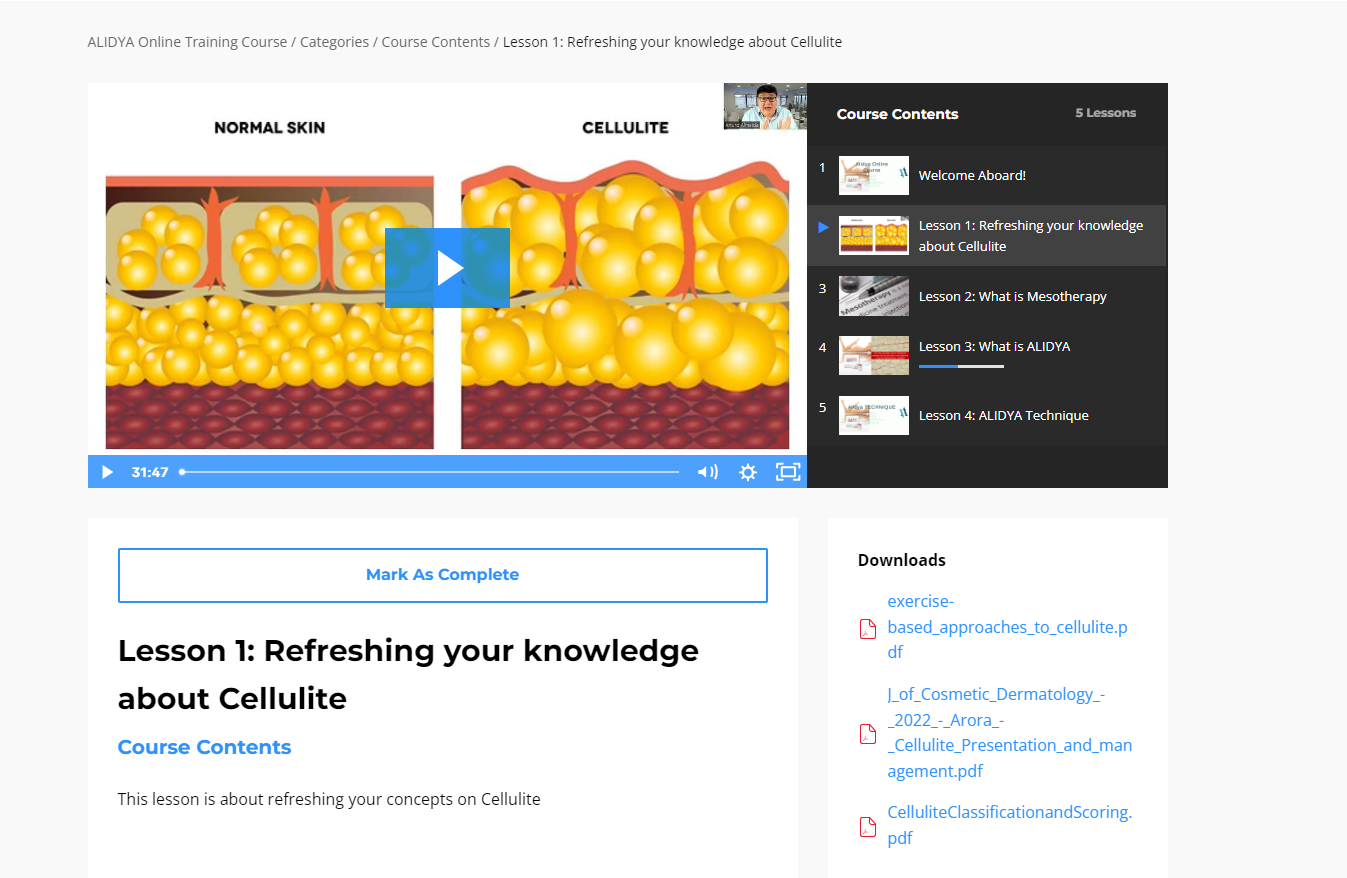Click the Lesson 4 ALIDYA Technique thumbnail
The image size is (1347, 878).
[874, 415]
